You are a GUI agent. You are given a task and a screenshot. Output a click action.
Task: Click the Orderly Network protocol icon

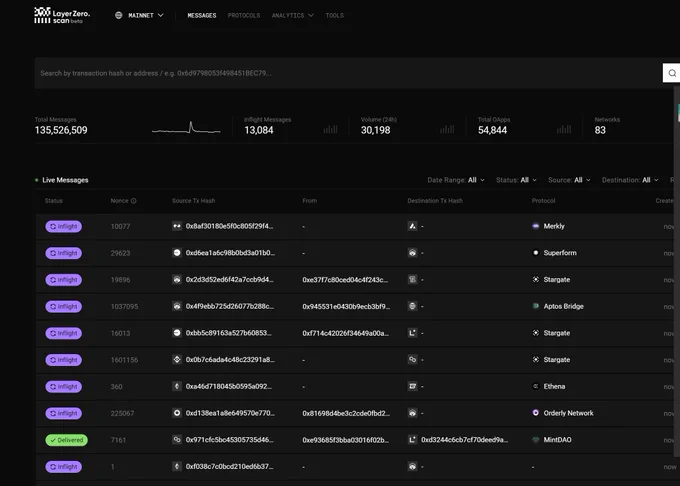(x=536, y=413)
